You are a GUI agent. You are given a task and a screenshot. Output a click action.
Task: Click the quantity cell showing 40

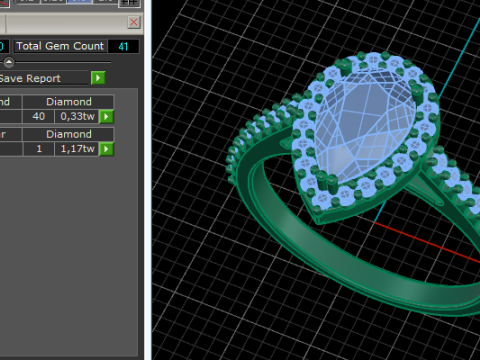click(x=39, y=116)
